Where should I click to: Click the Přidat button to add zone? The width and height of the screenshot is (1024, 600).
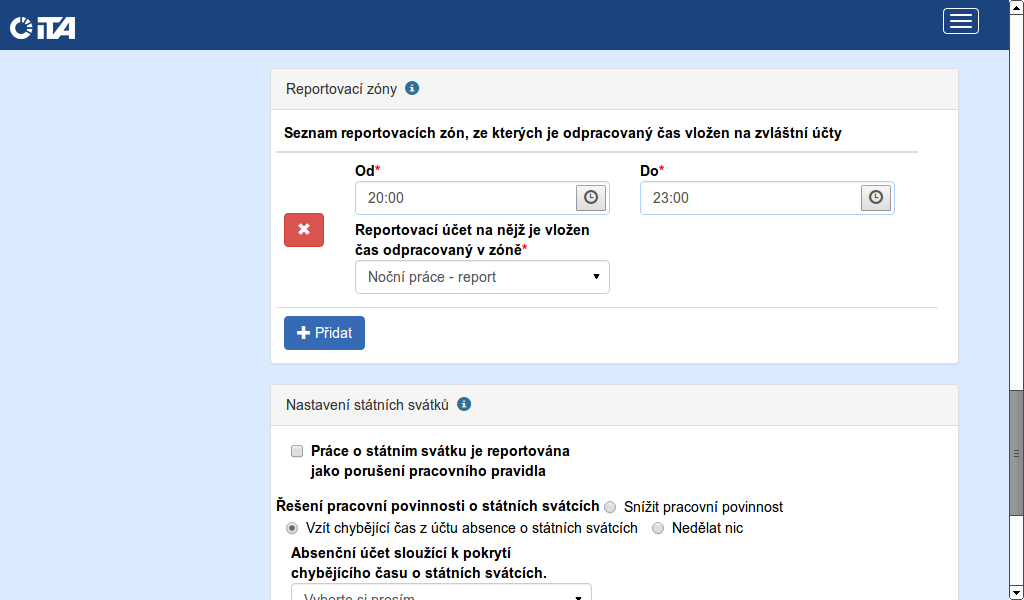(324, 333)
